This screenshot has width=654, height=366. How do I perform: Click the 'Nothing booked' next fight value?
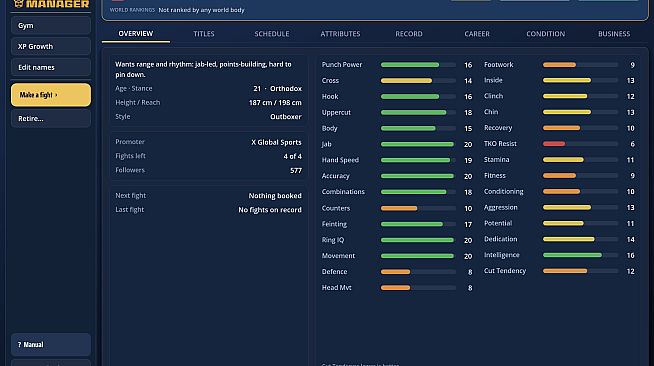(275, 196)
